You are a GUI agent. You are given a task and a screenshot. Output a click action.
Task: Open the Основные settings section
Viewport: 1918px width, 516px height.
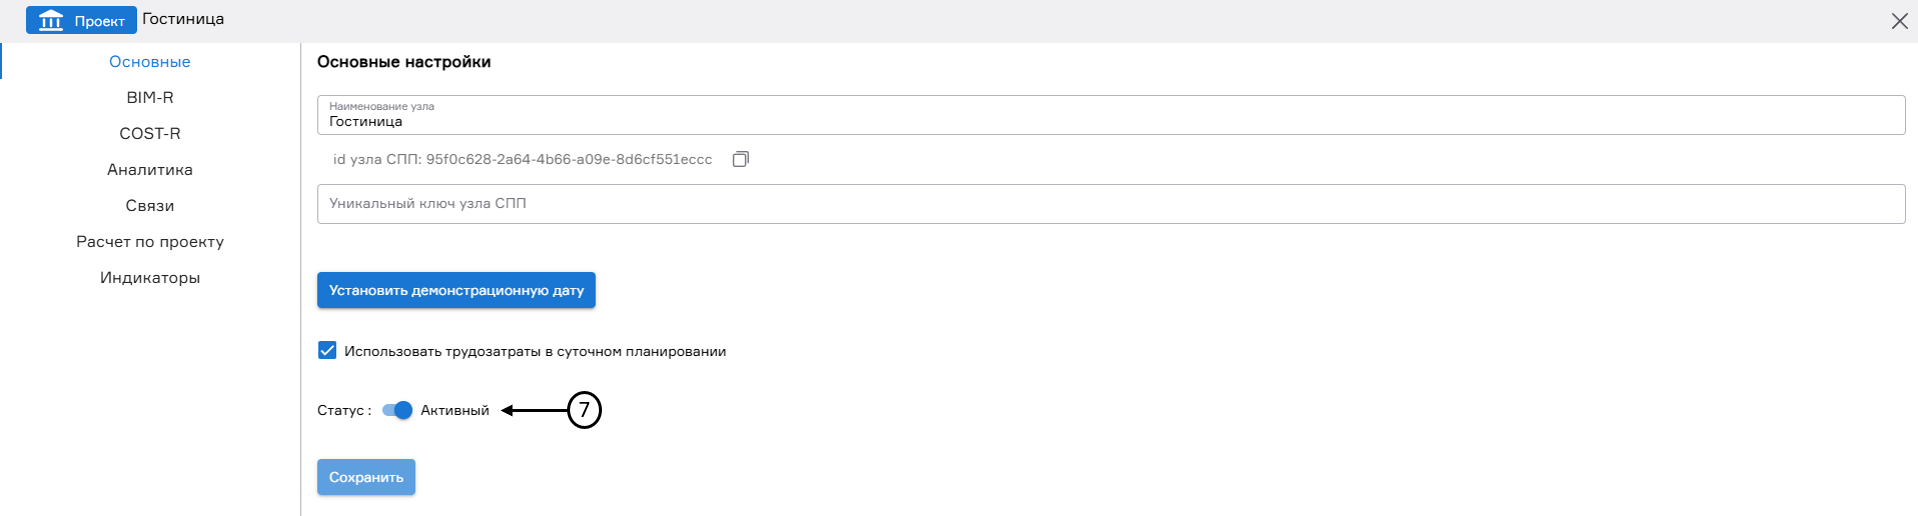[x=150, y=62]
